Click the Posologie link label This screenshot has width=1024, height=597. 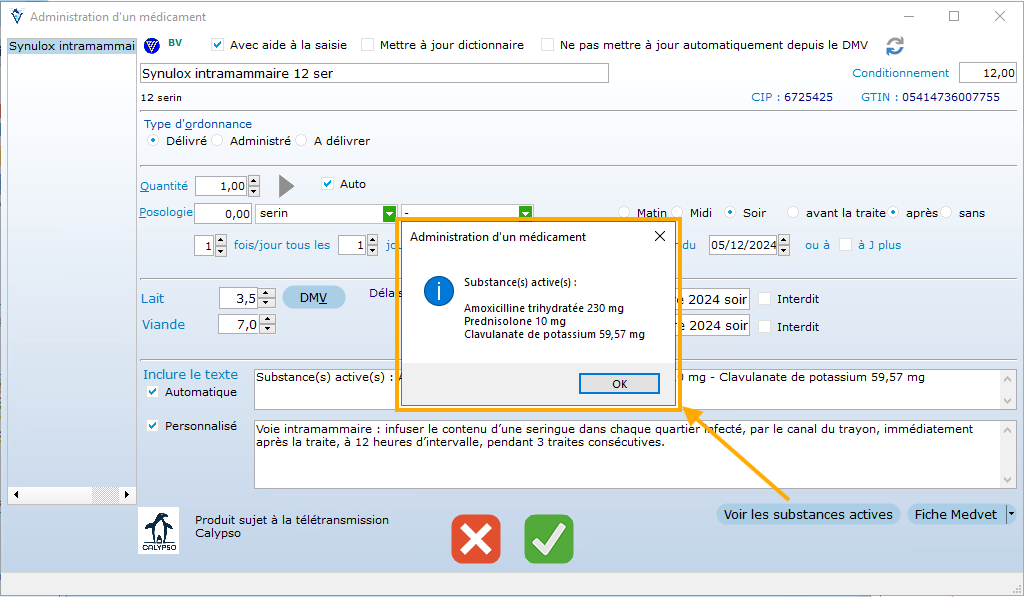(x=166, y=212)
